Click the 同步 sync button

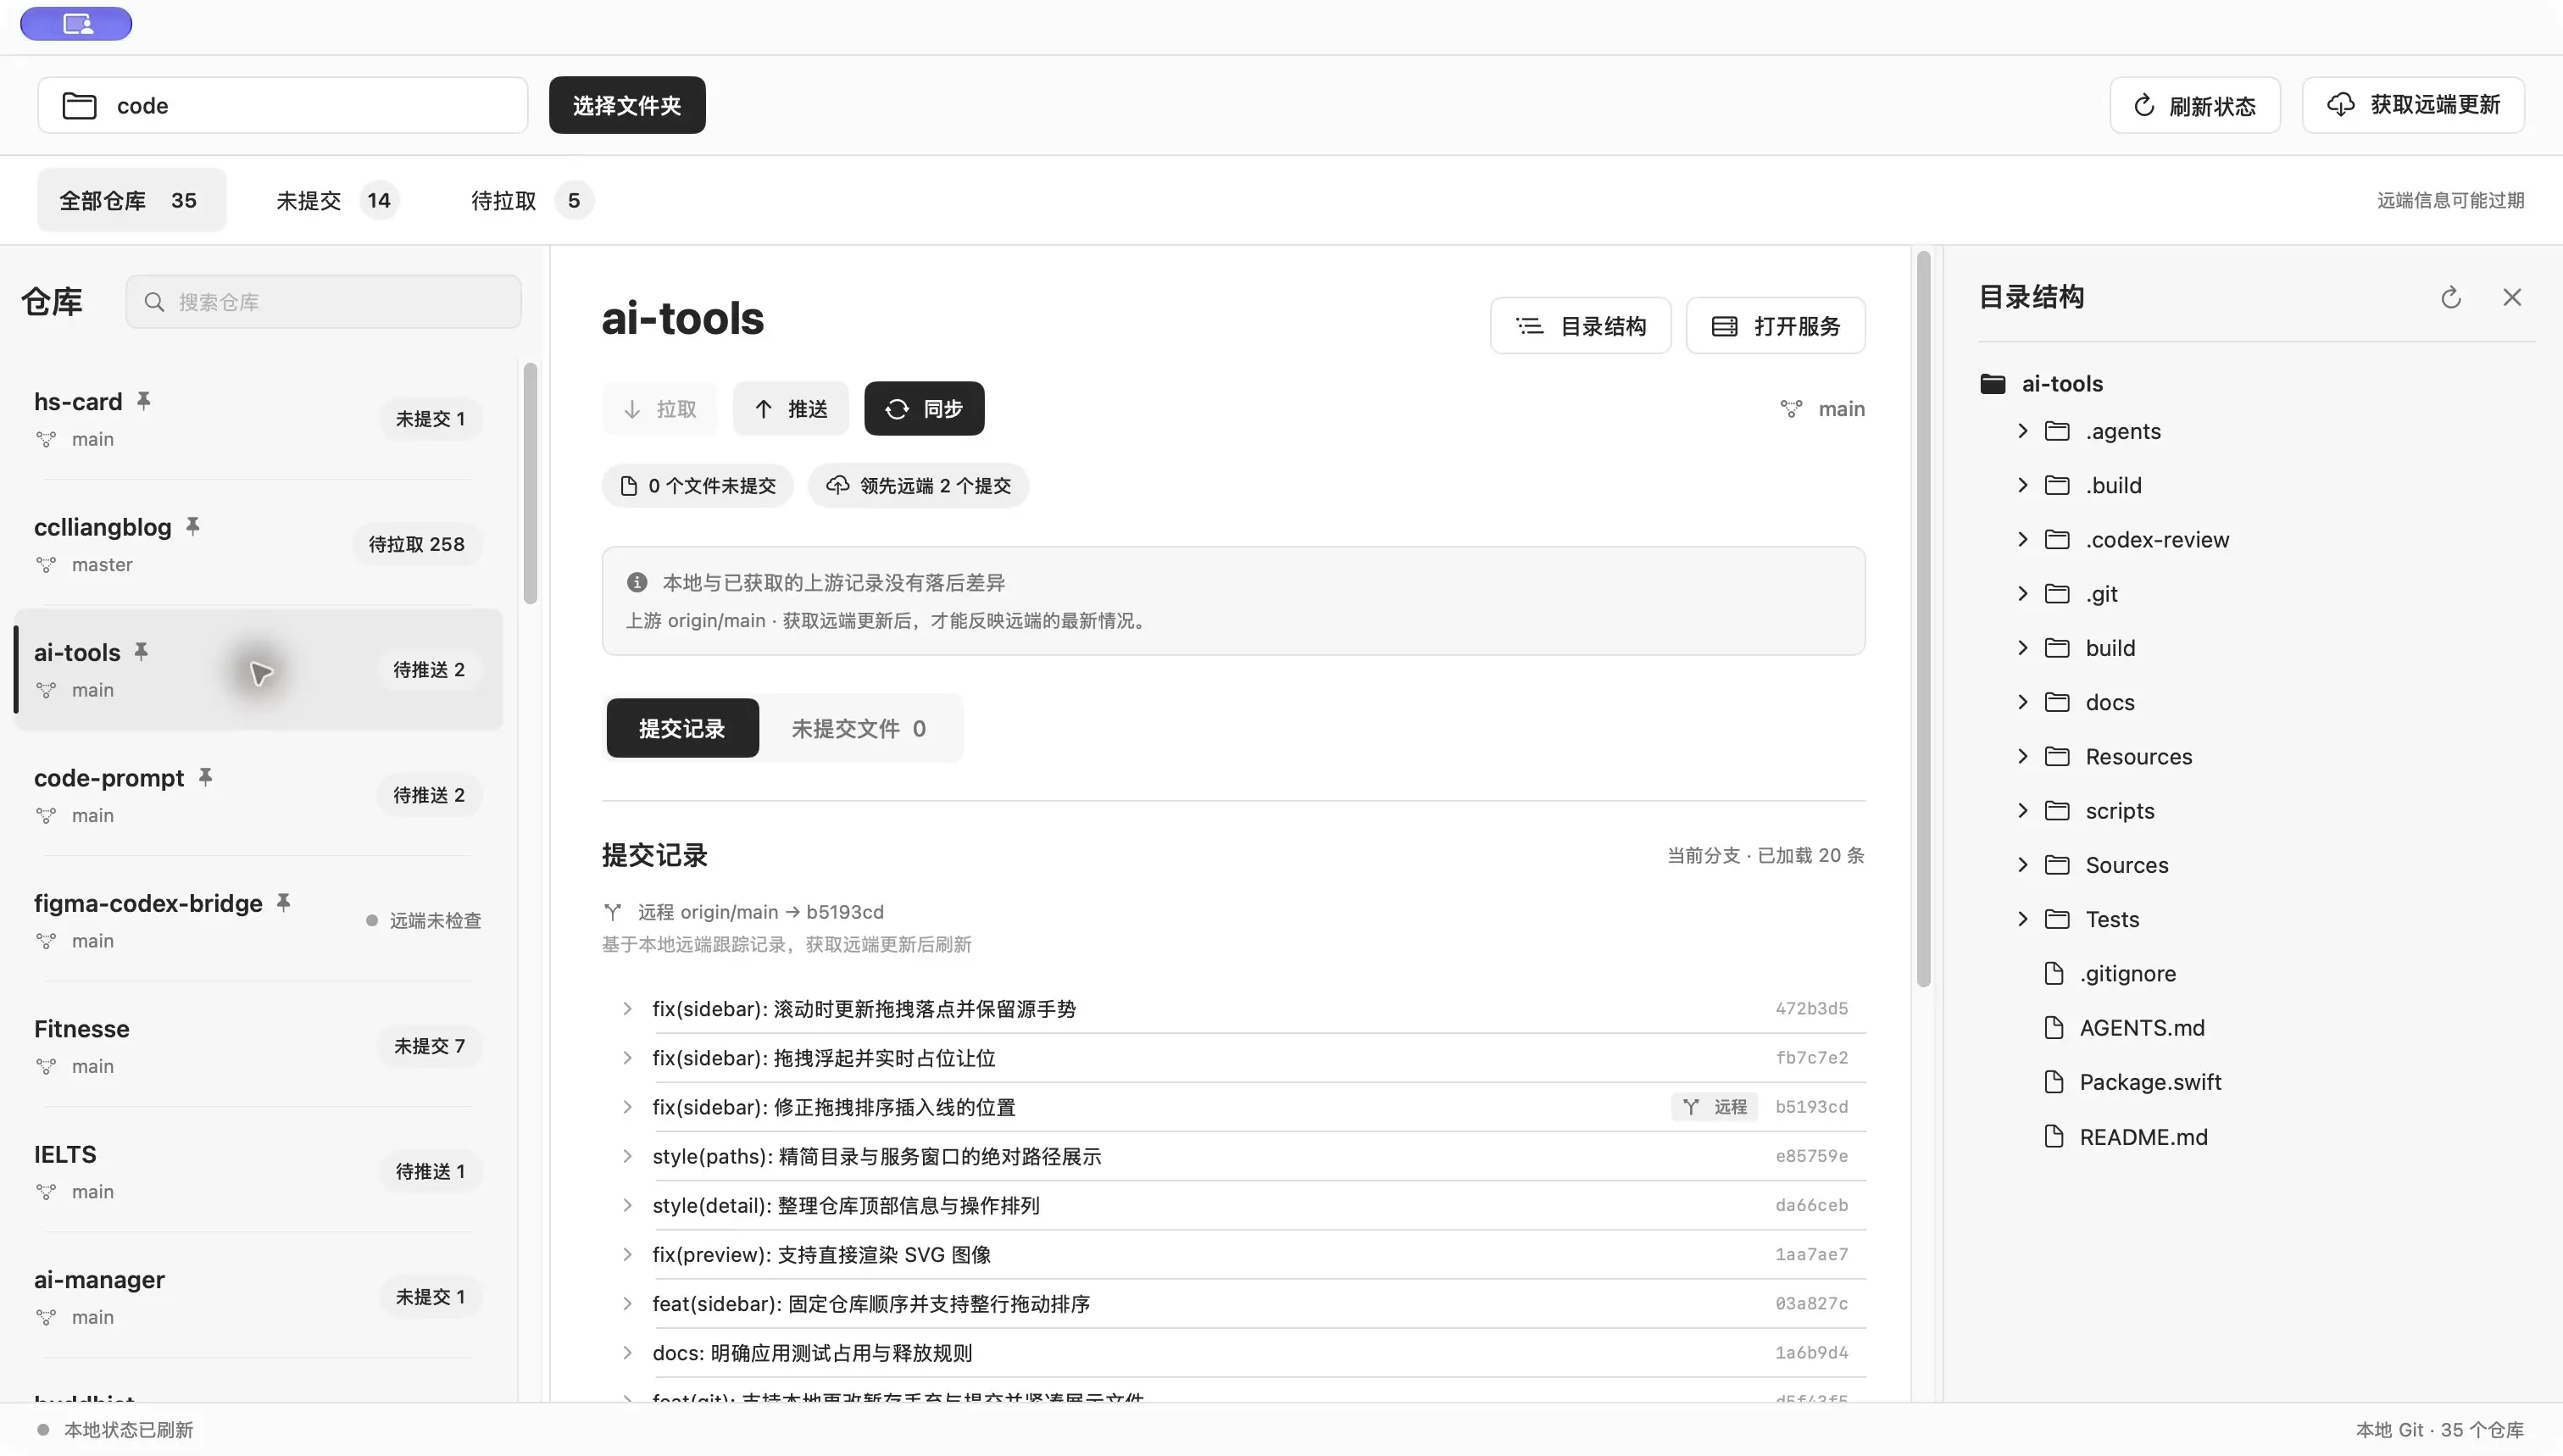924,409
